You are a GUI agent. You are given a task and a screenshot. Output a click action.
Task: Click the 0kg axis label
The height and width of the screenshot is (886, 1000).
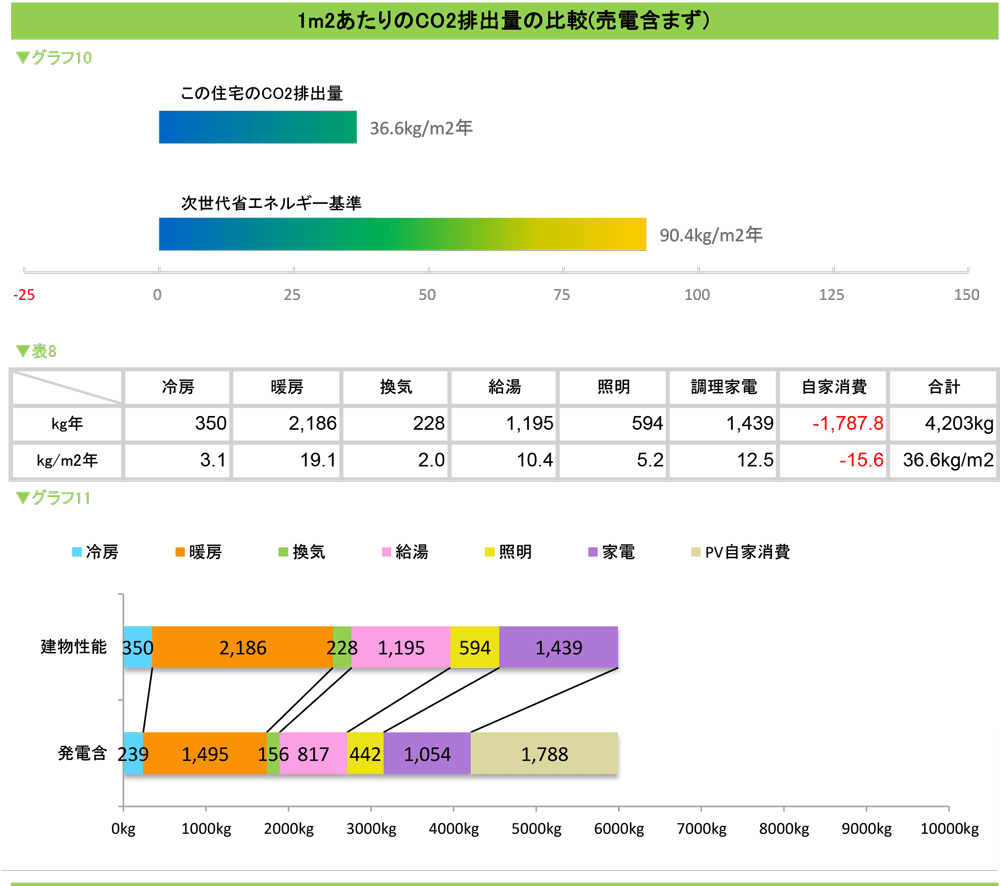pyautogui.click(x=123, y=829)
